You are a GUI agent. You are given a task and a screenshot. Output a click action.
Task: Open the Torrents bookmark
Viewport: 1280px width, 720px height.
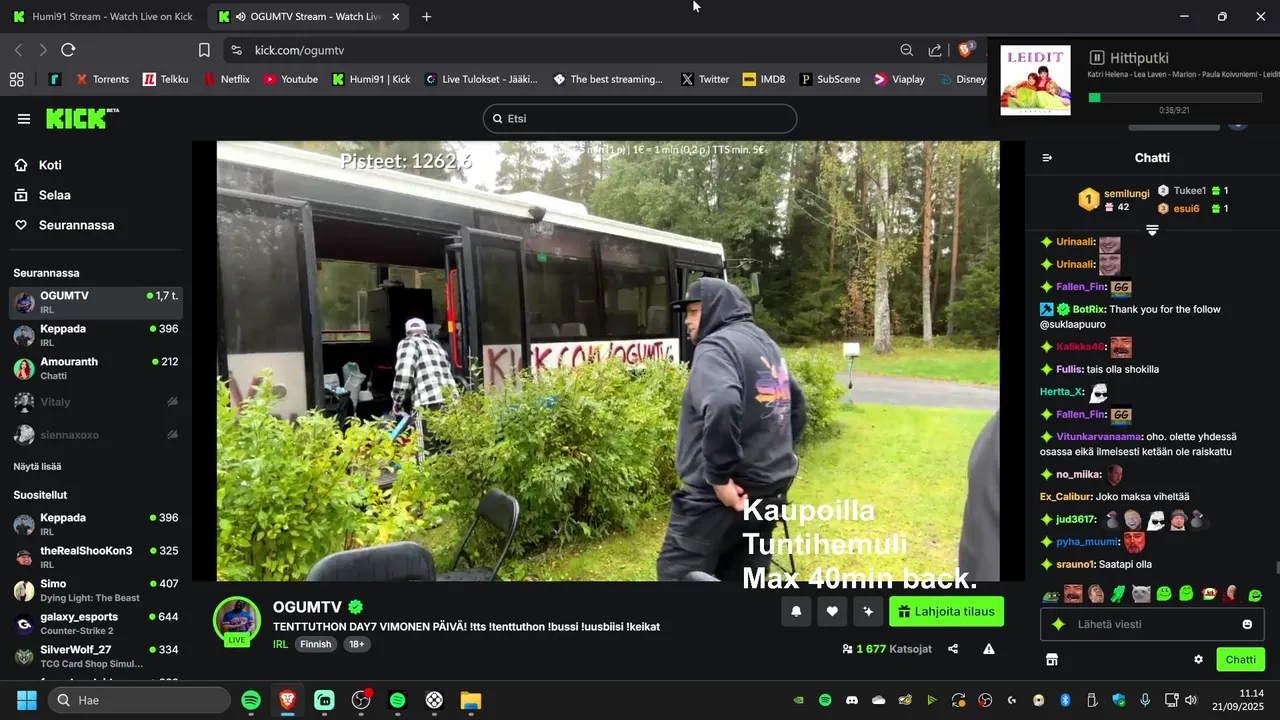(102, 79)
